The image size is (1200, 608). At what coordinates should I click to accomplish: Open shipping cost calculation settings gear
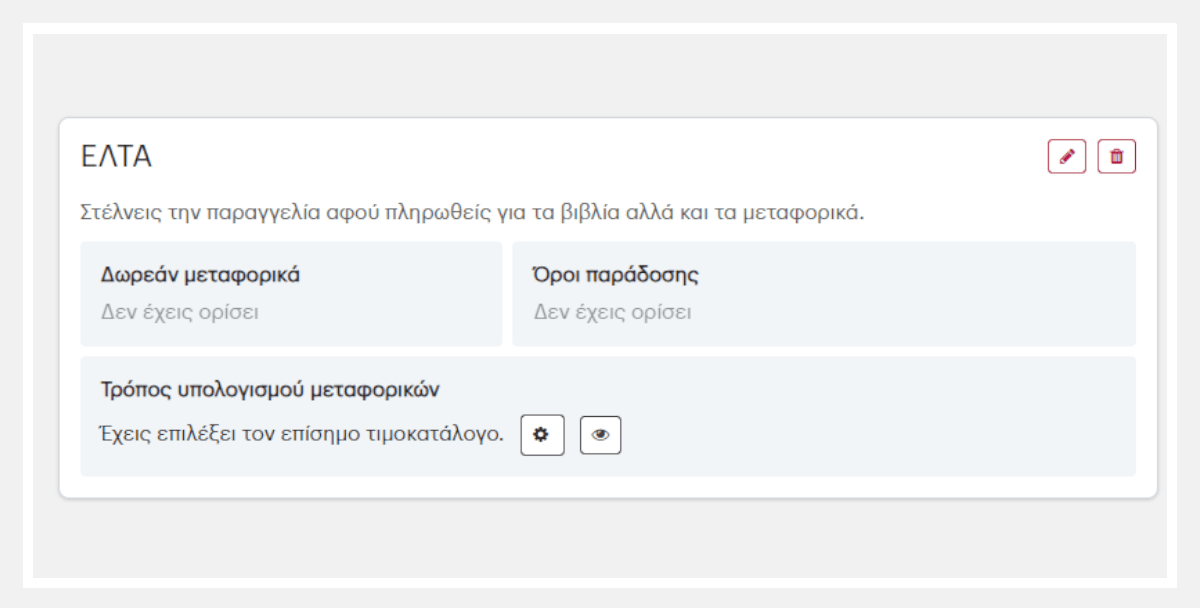(542, 435)
